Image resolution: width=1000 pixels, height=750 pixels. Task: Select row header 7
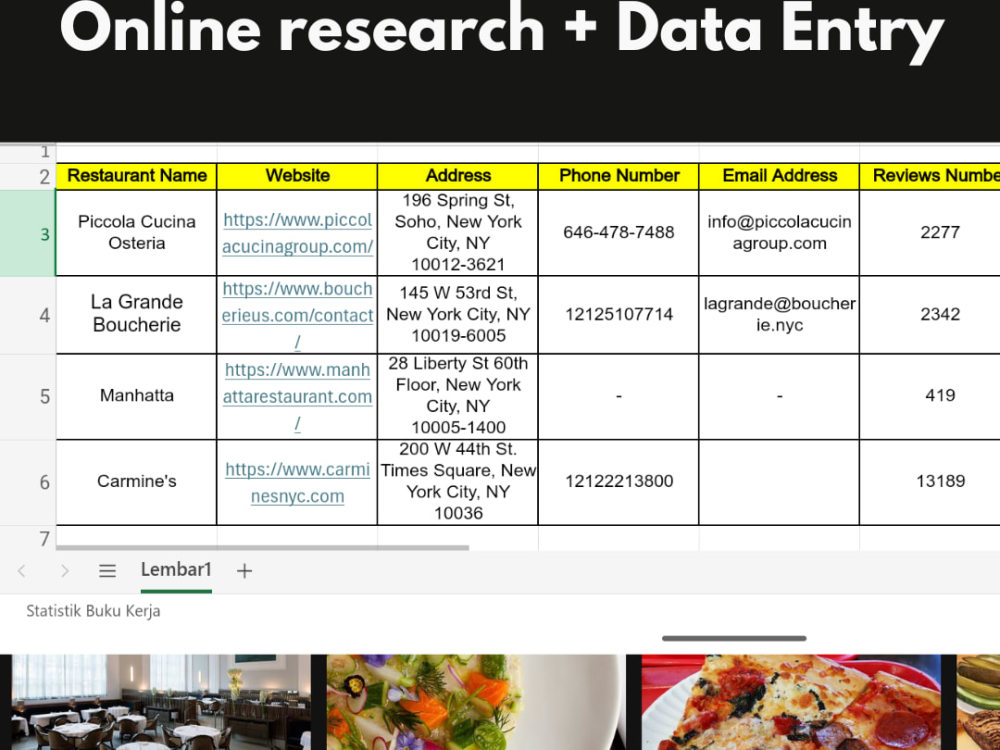coord(28,539)
